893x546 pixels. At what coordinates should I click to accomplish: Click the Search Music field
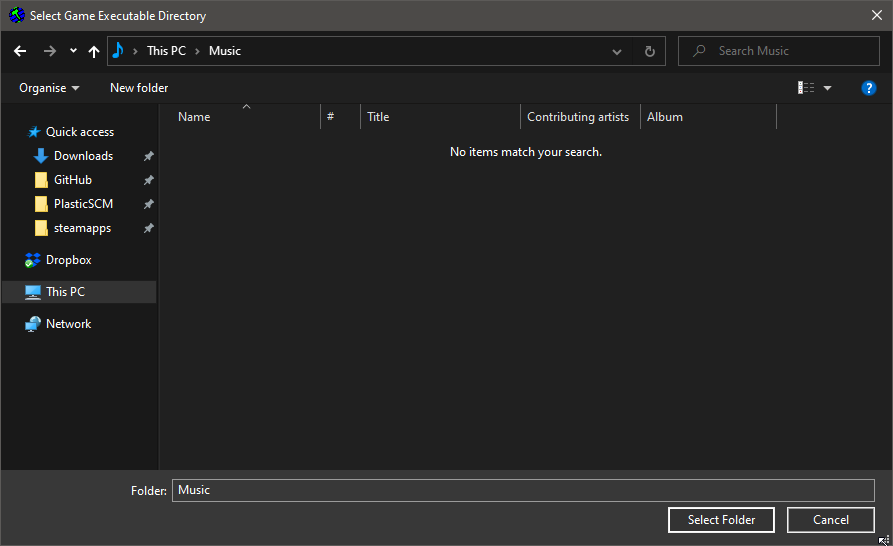tap(779, 51)
